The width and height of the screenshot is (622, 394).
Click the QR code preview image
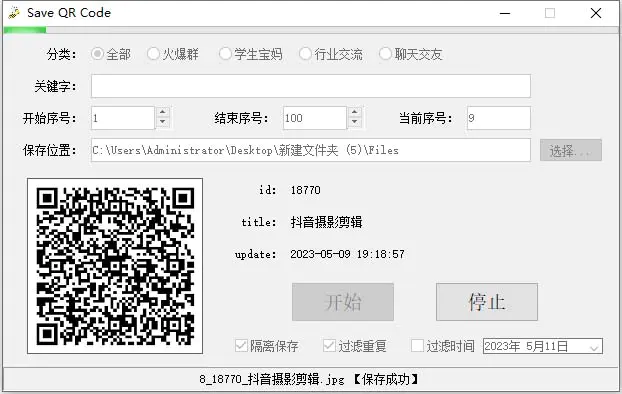[115, 266]
